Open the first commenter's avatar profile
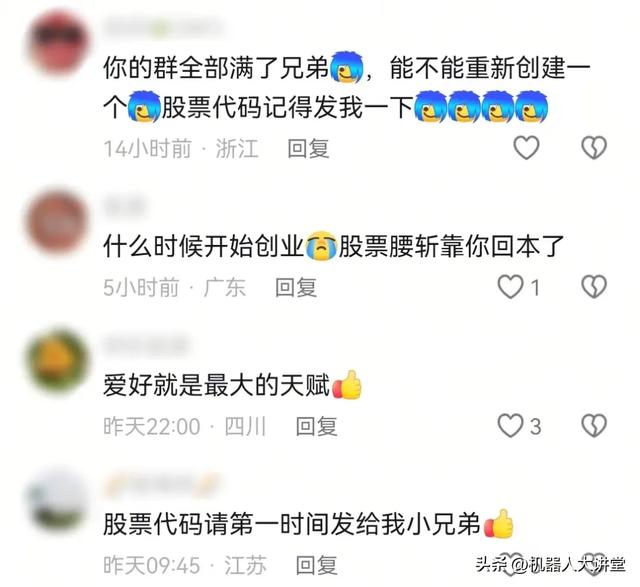The image size is (640, 587). [x=57, y=44]
